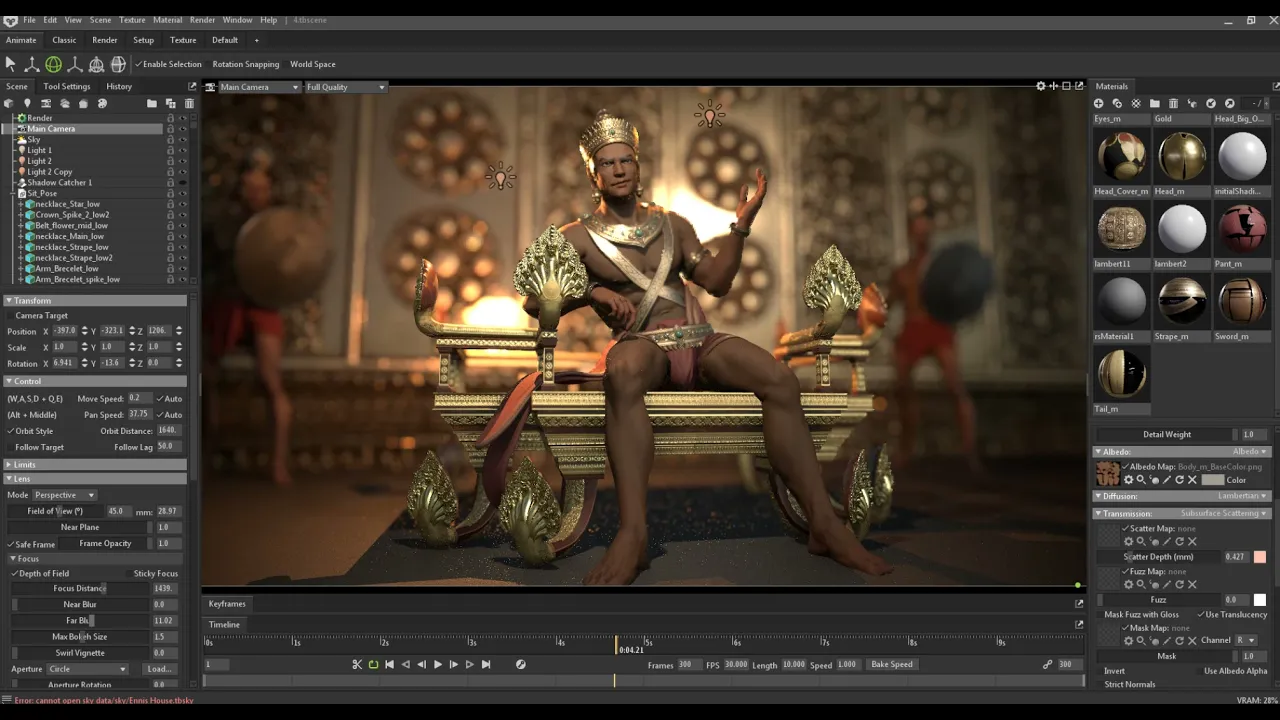
Task: Open the Full Quality dropdown
Action: pos(346,87)
